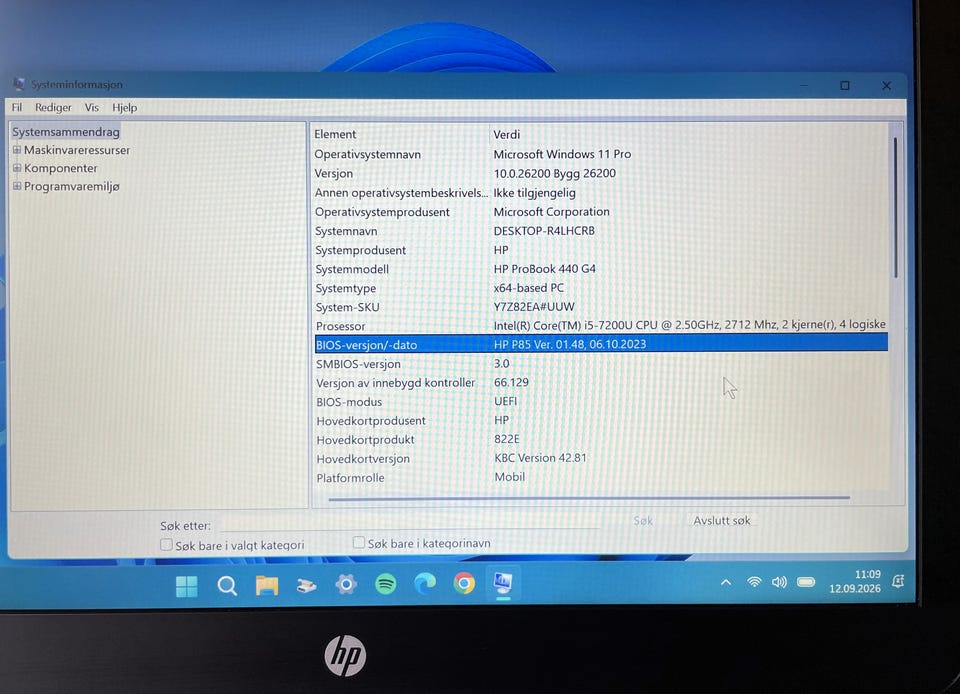This screenshot has height=694, width=960.
Task: Select the SMBIOS-versjon row
Action: click(x=601, y=364)
